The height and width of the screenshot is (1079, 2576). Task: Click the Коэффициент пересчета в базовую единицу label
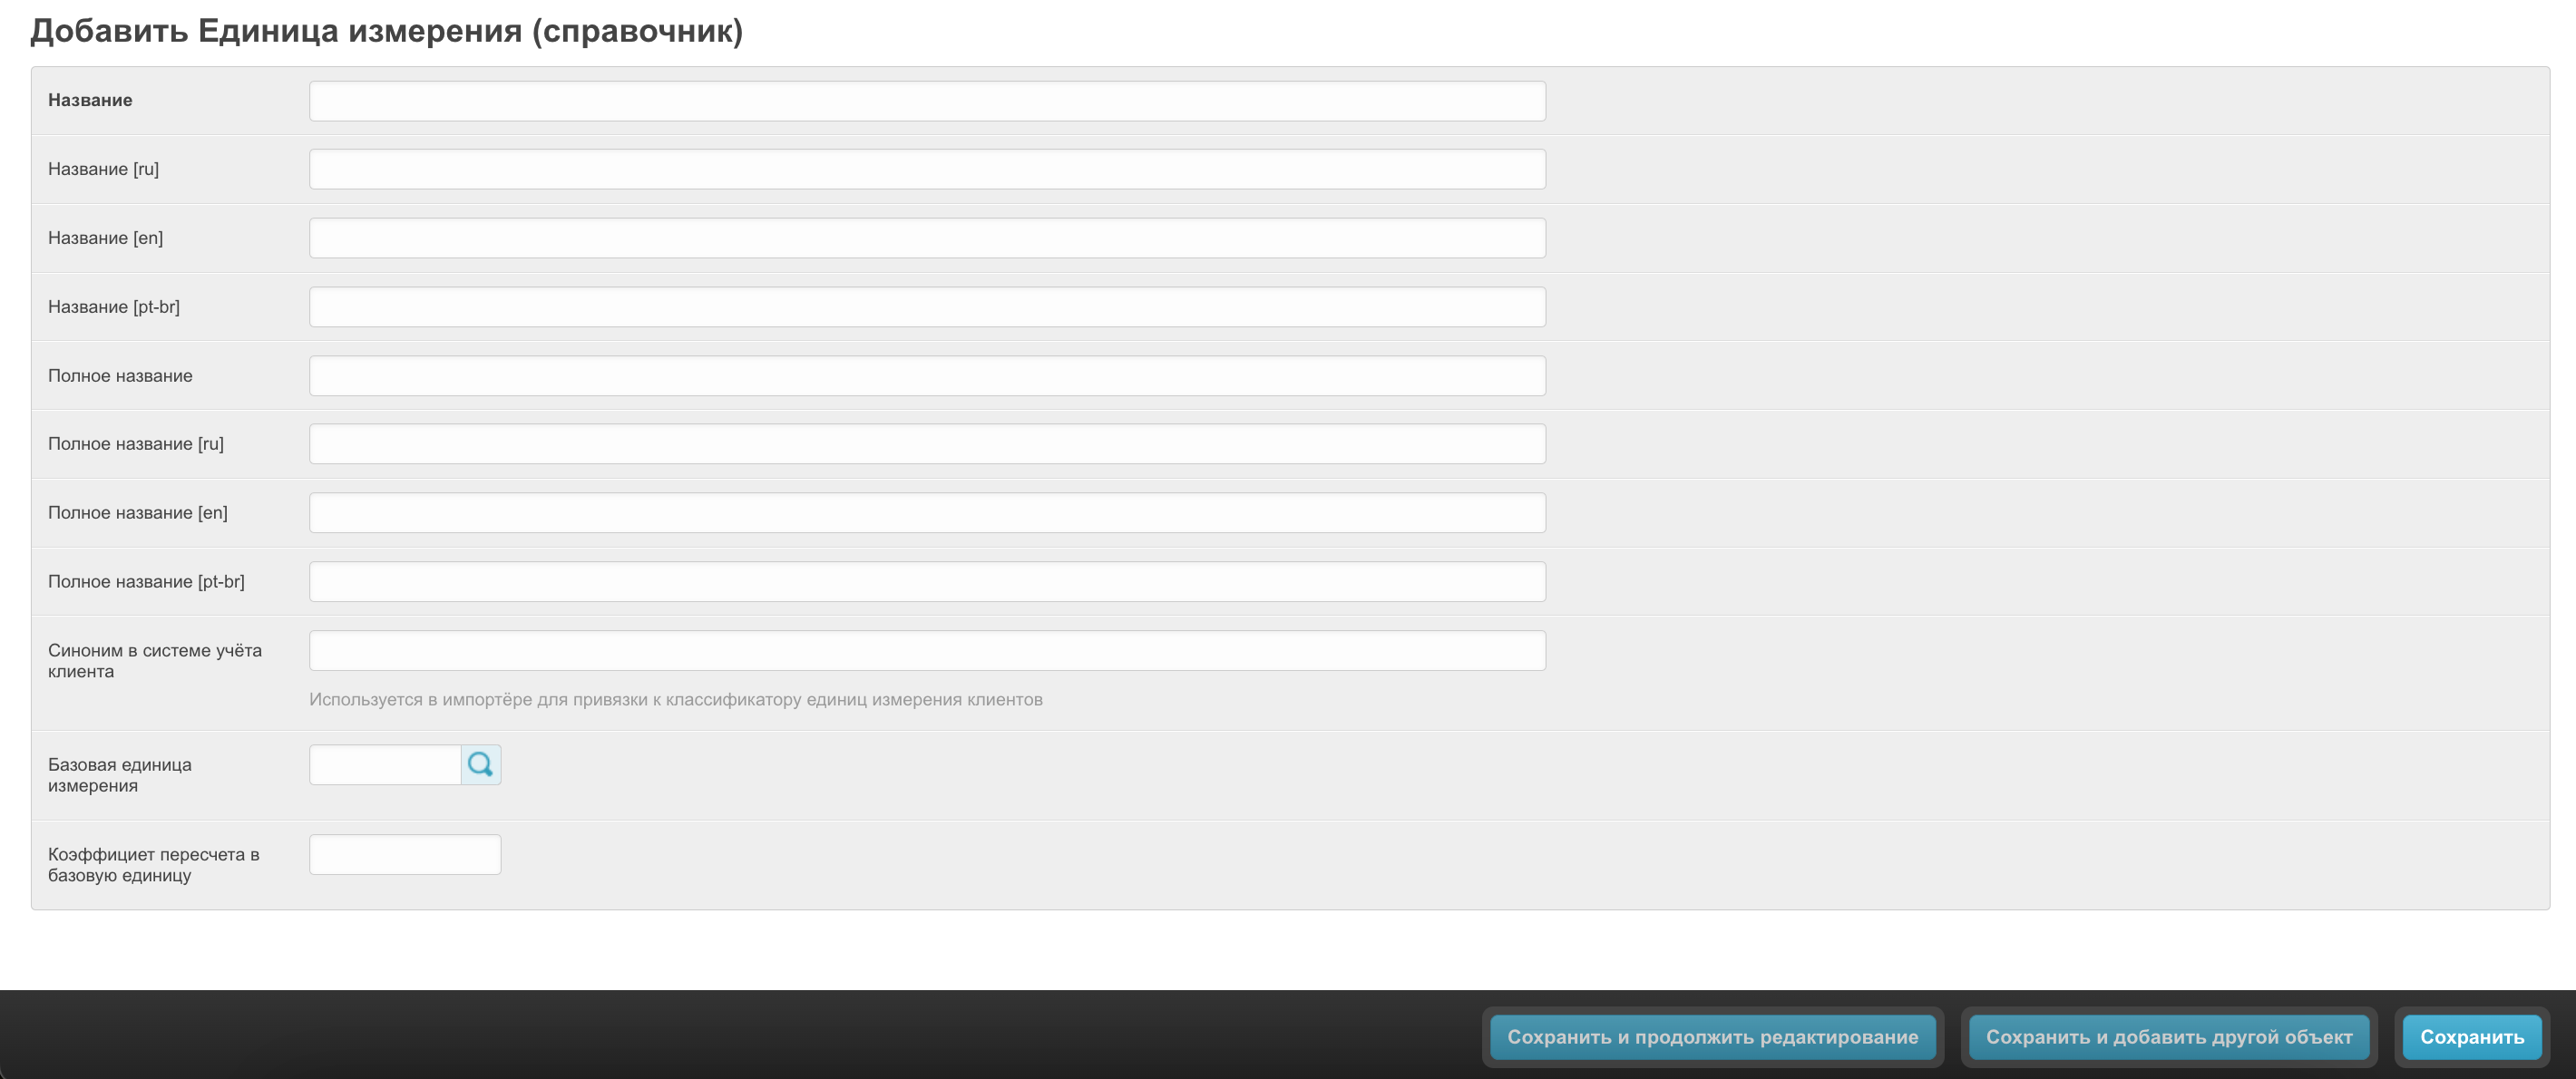pyautogui.click(x=153, y=865)
